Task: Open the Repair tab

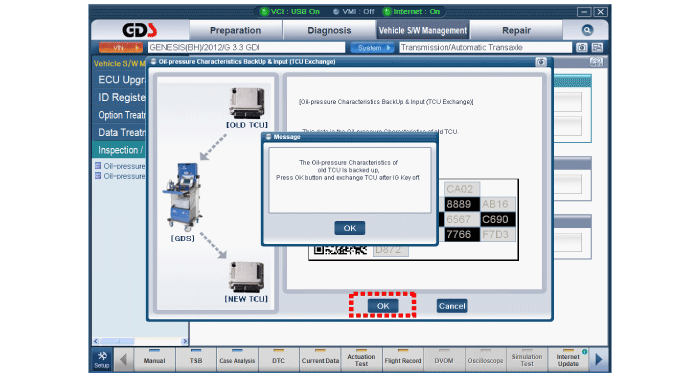Action: [516, 30]
